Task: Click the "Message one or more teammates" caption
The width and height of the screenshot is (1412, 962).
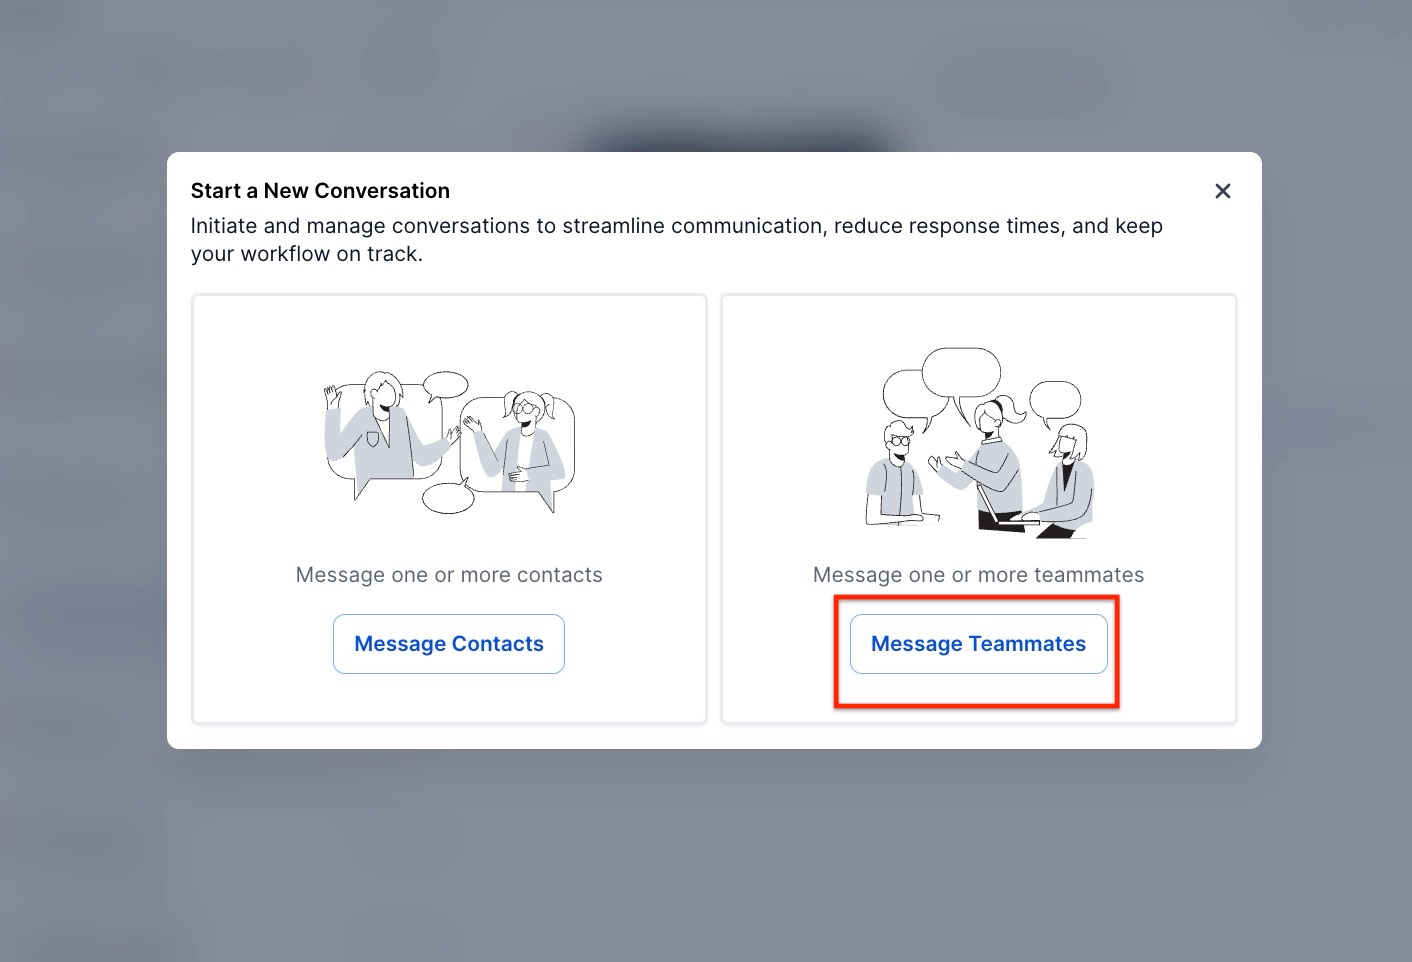Action: 978,575
